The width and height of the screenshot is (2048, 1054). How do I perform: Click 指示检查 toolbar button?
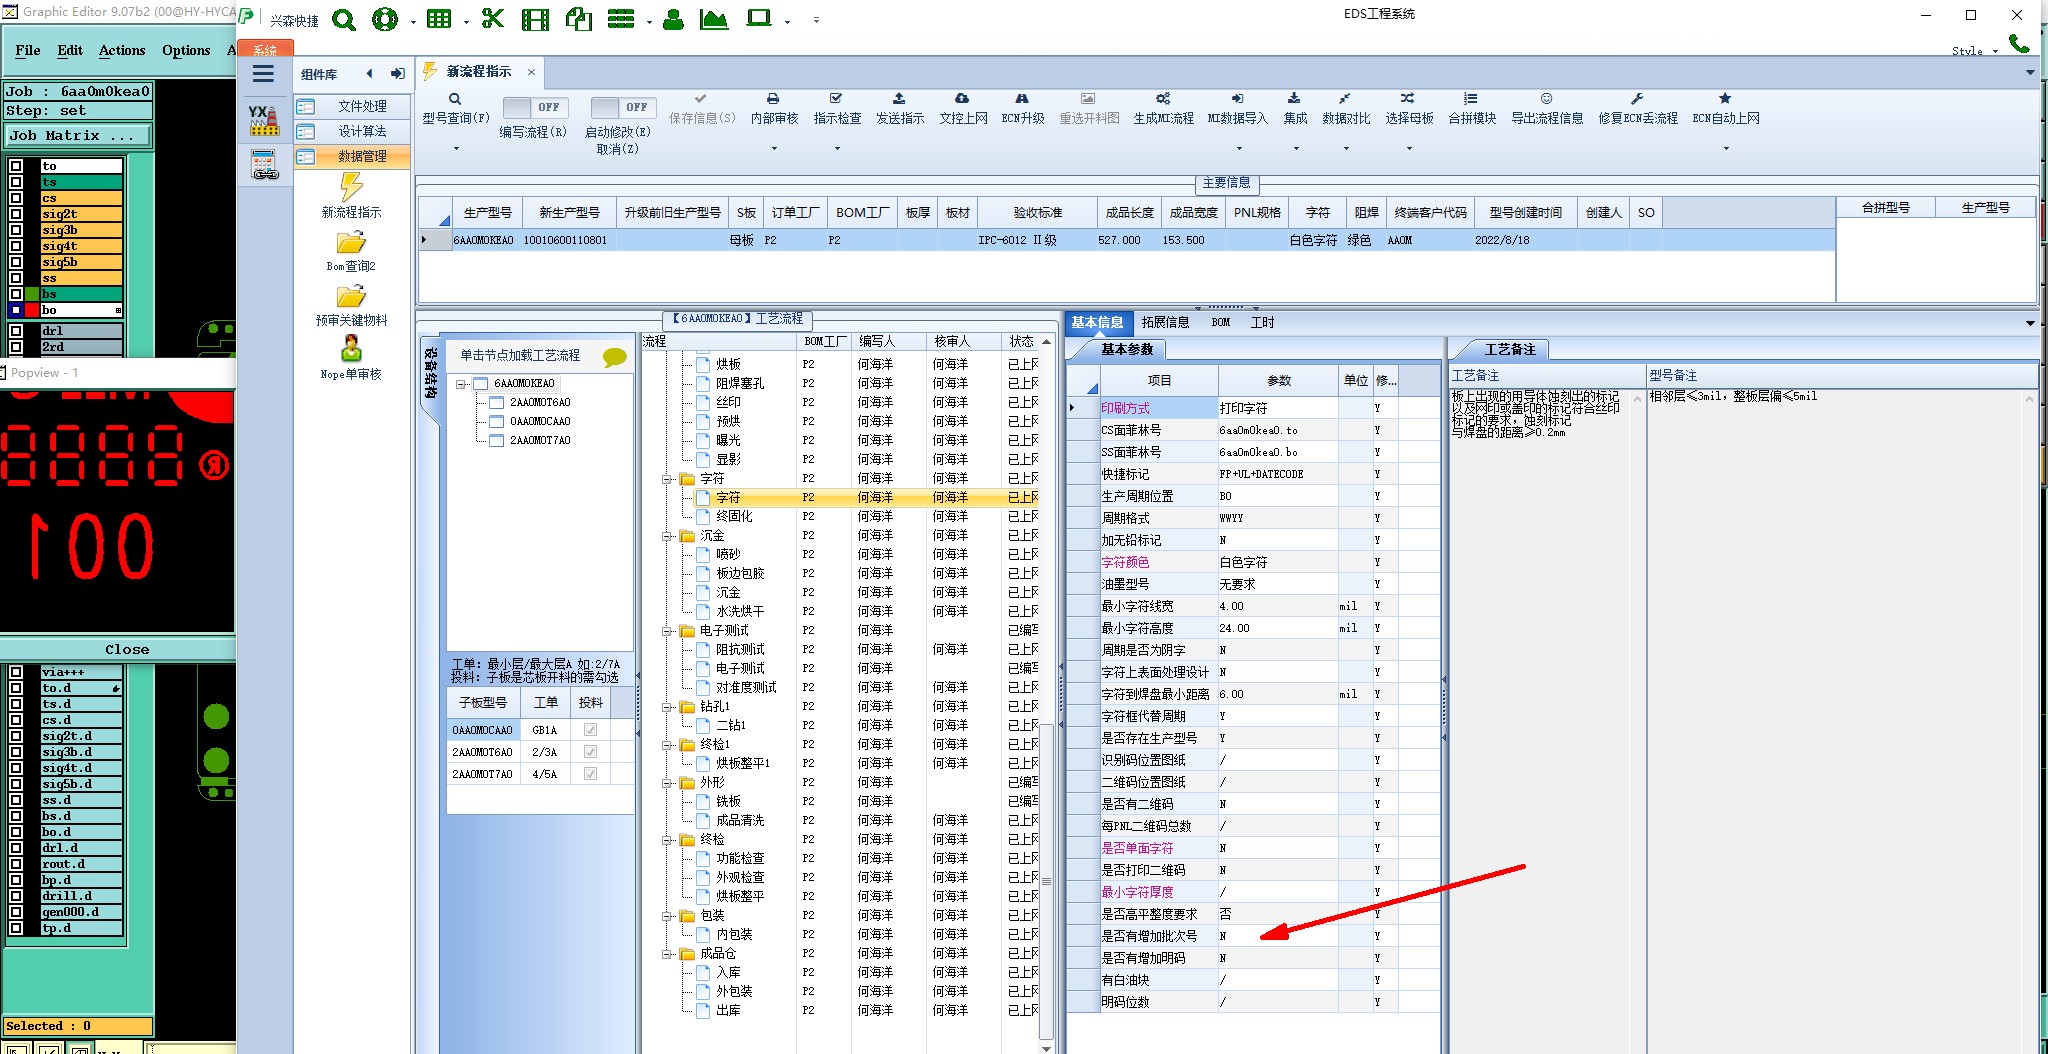coord(837,109)
